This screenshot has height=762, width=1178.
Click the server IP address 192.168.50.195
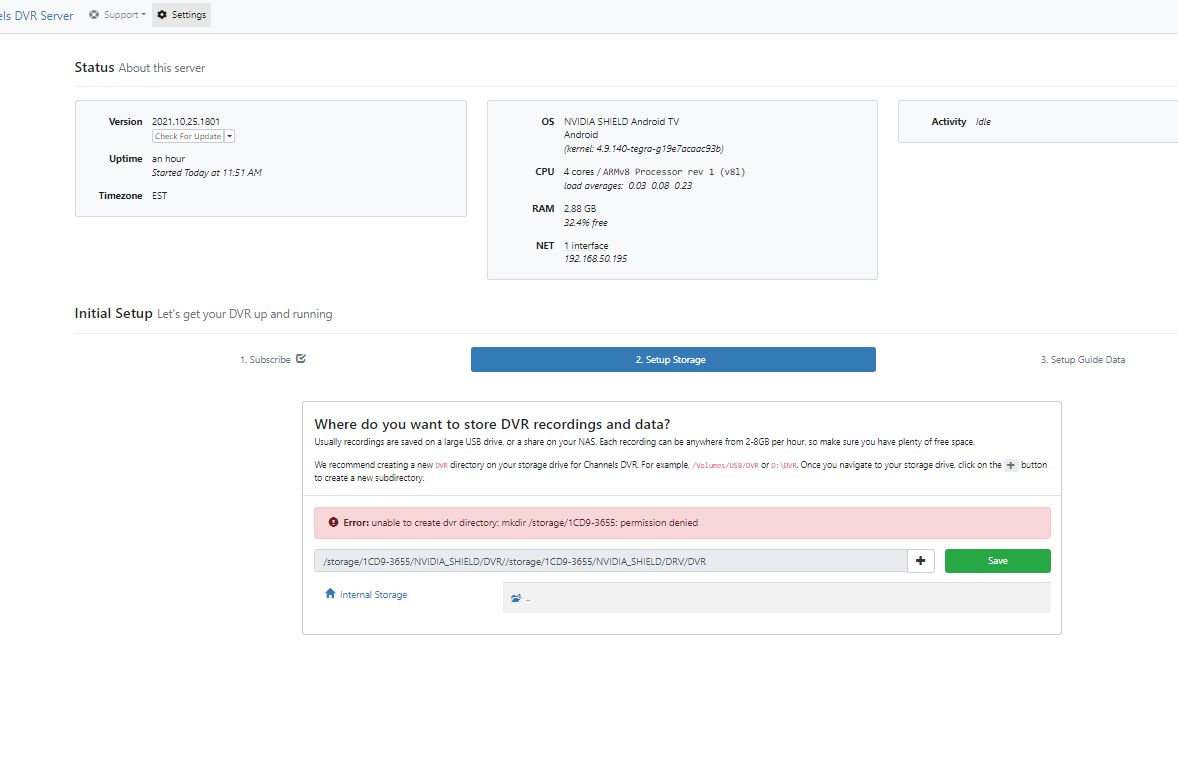click(595, 259)
